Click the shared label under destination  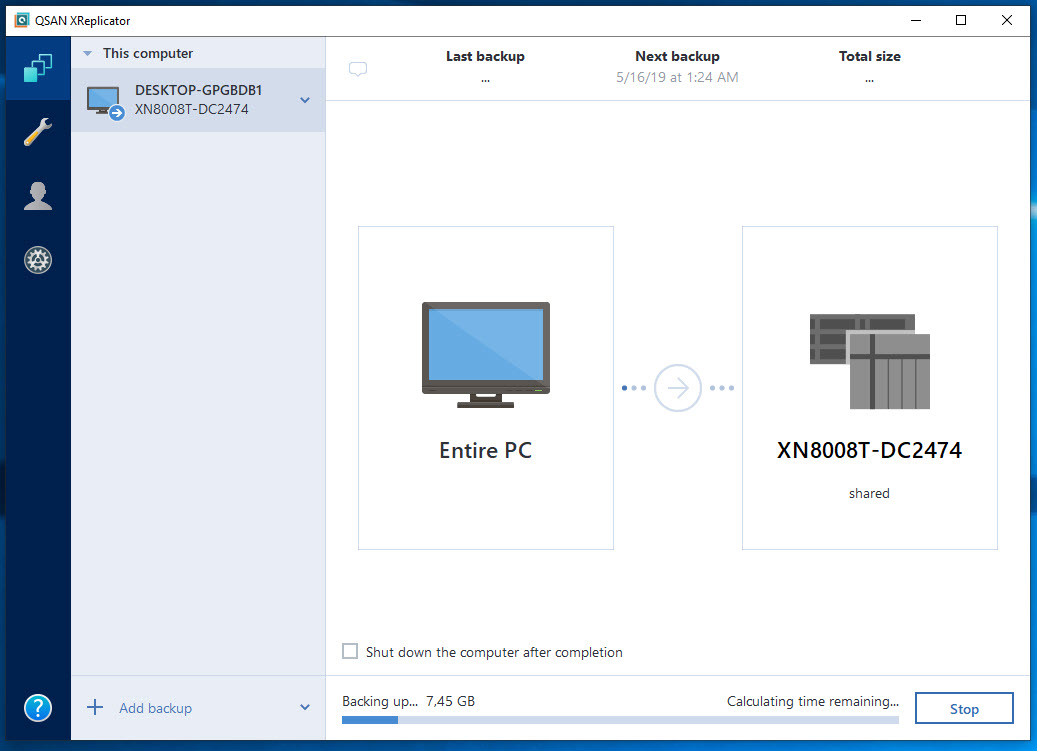click(870, 493)
